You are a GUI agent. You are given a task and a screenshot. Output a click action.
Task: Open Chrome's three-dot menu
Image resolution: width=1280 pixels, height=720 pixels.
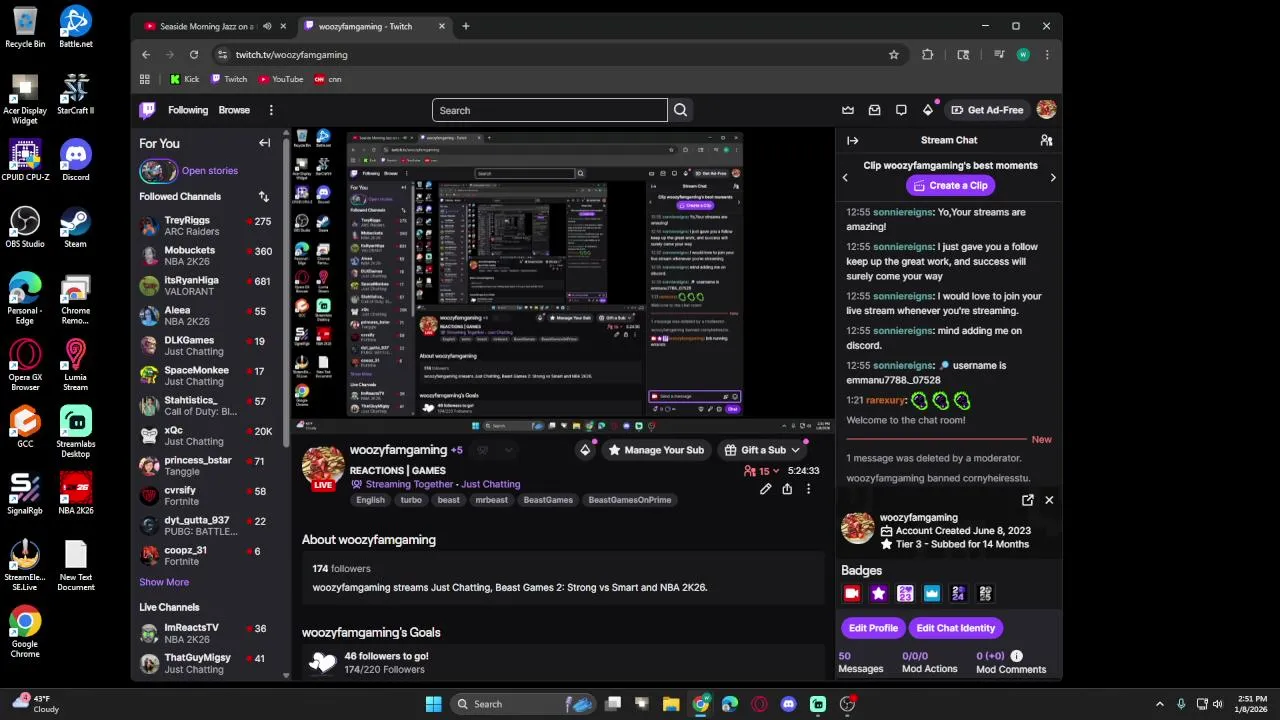click(x=1047, y=55)
